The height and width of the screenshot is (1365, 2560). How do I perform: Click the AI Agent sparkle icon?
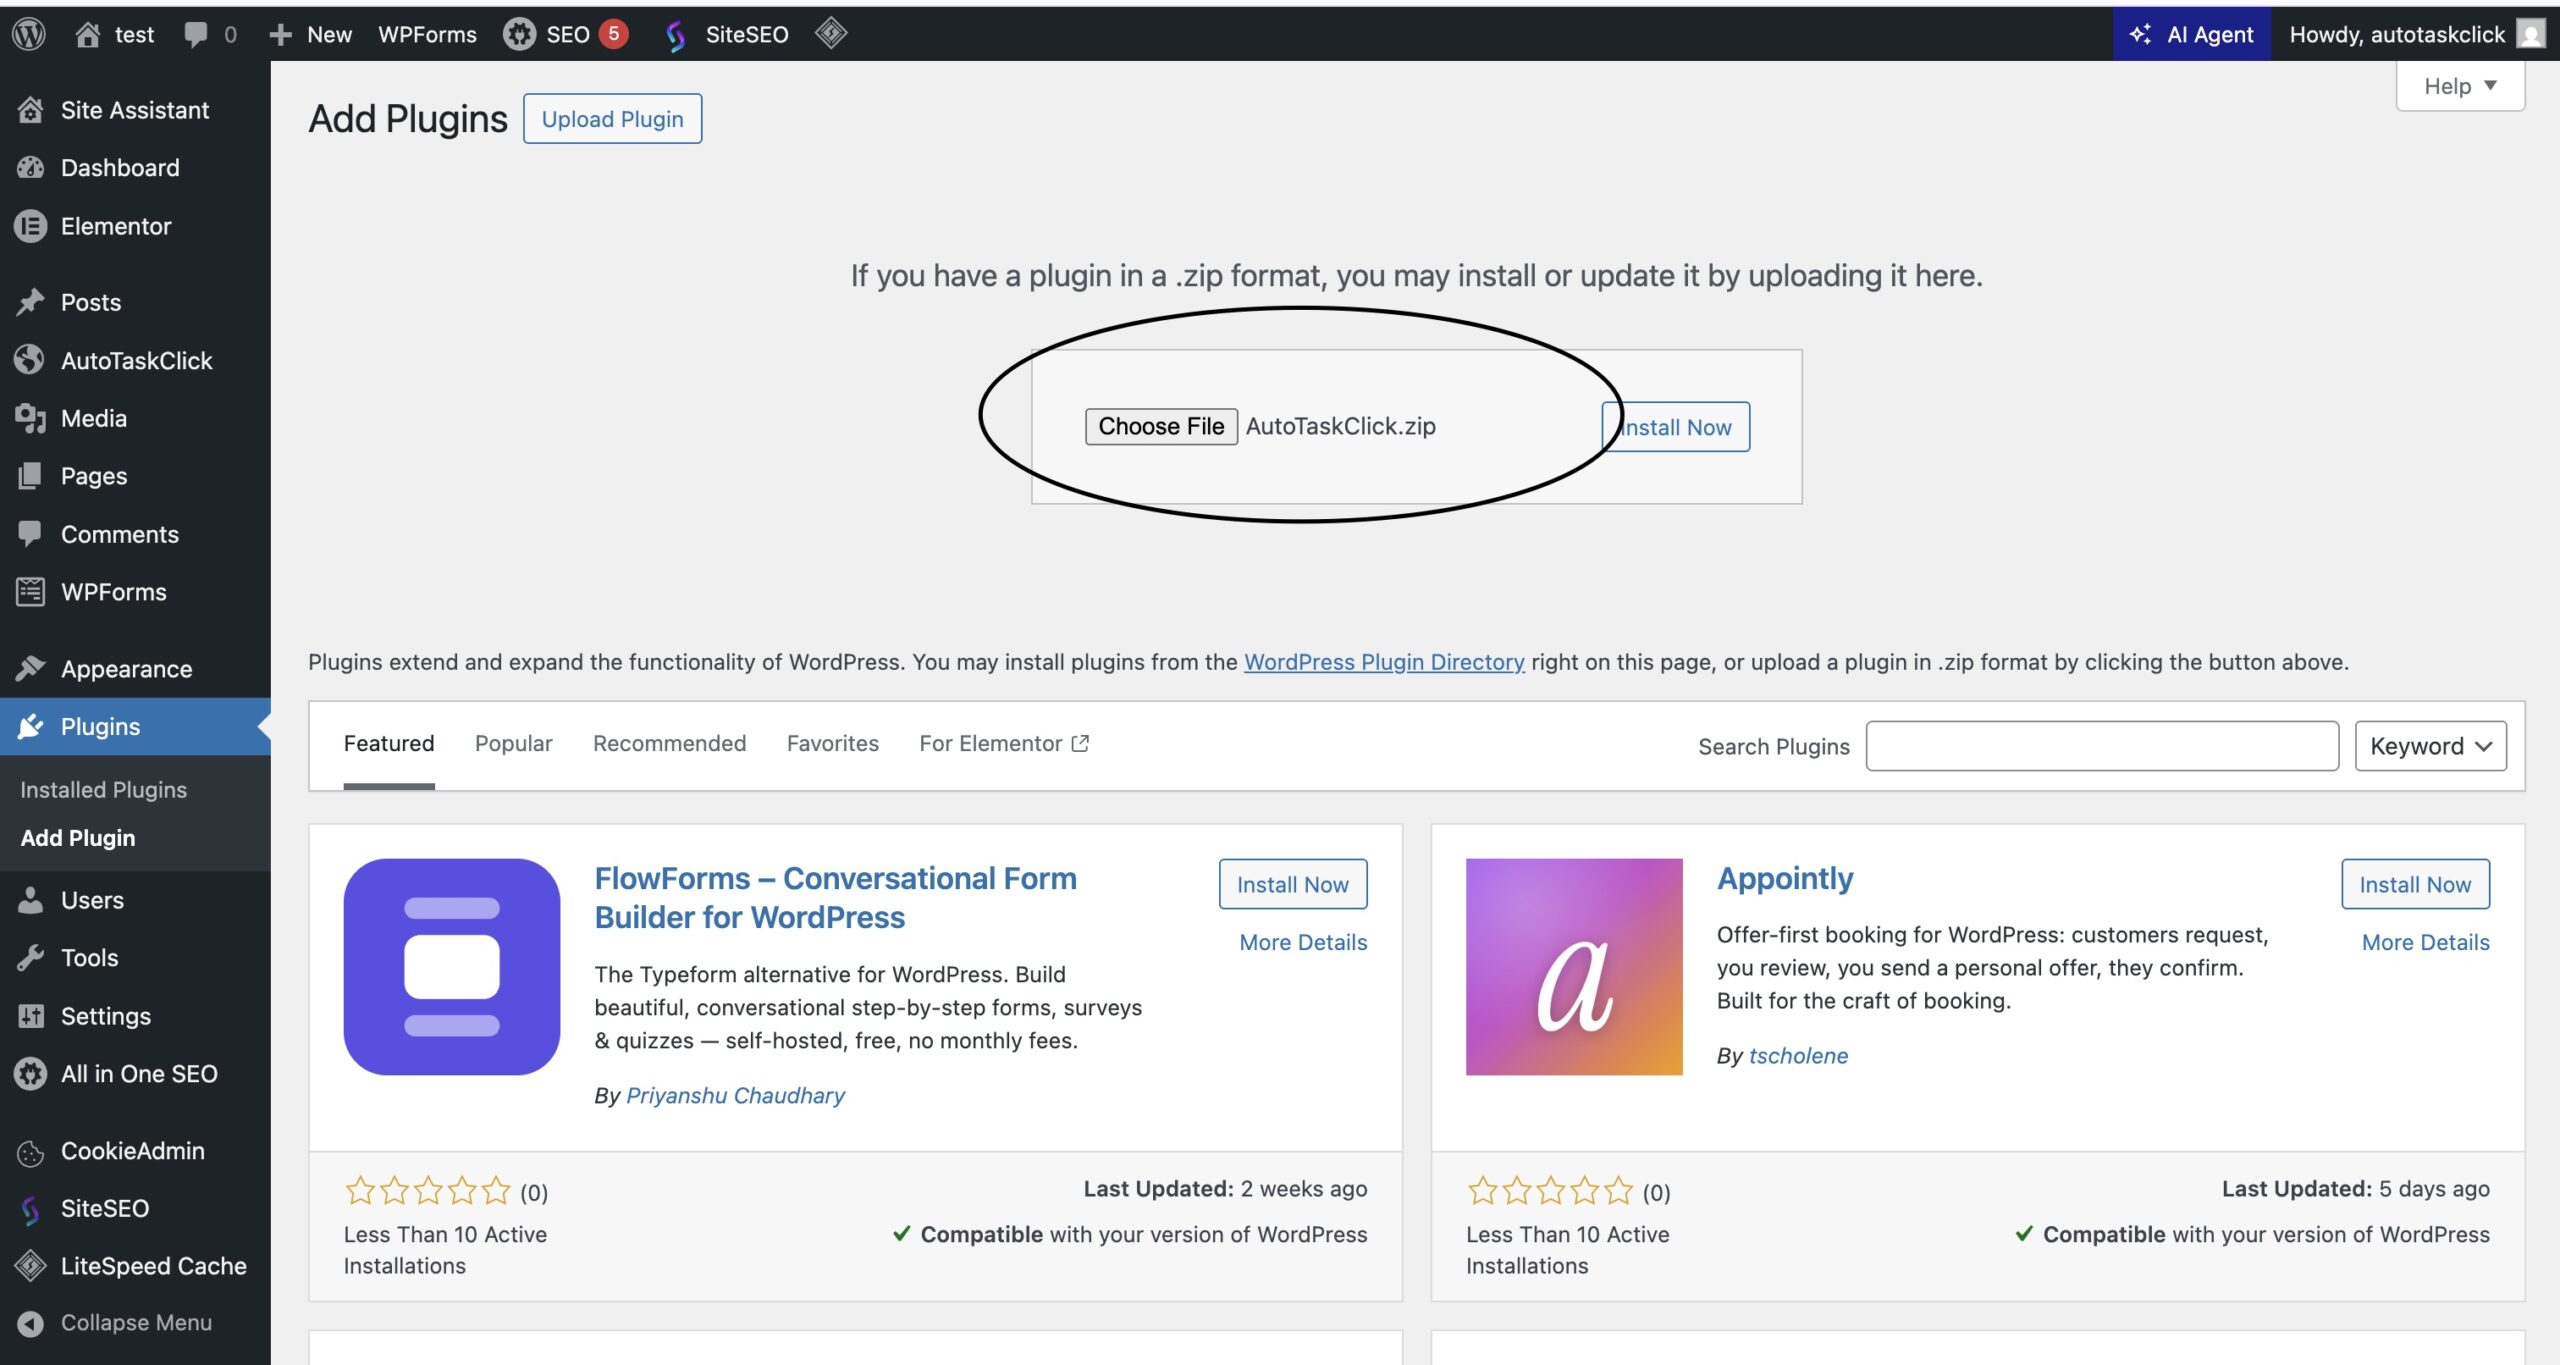(x=2140, y=34)
